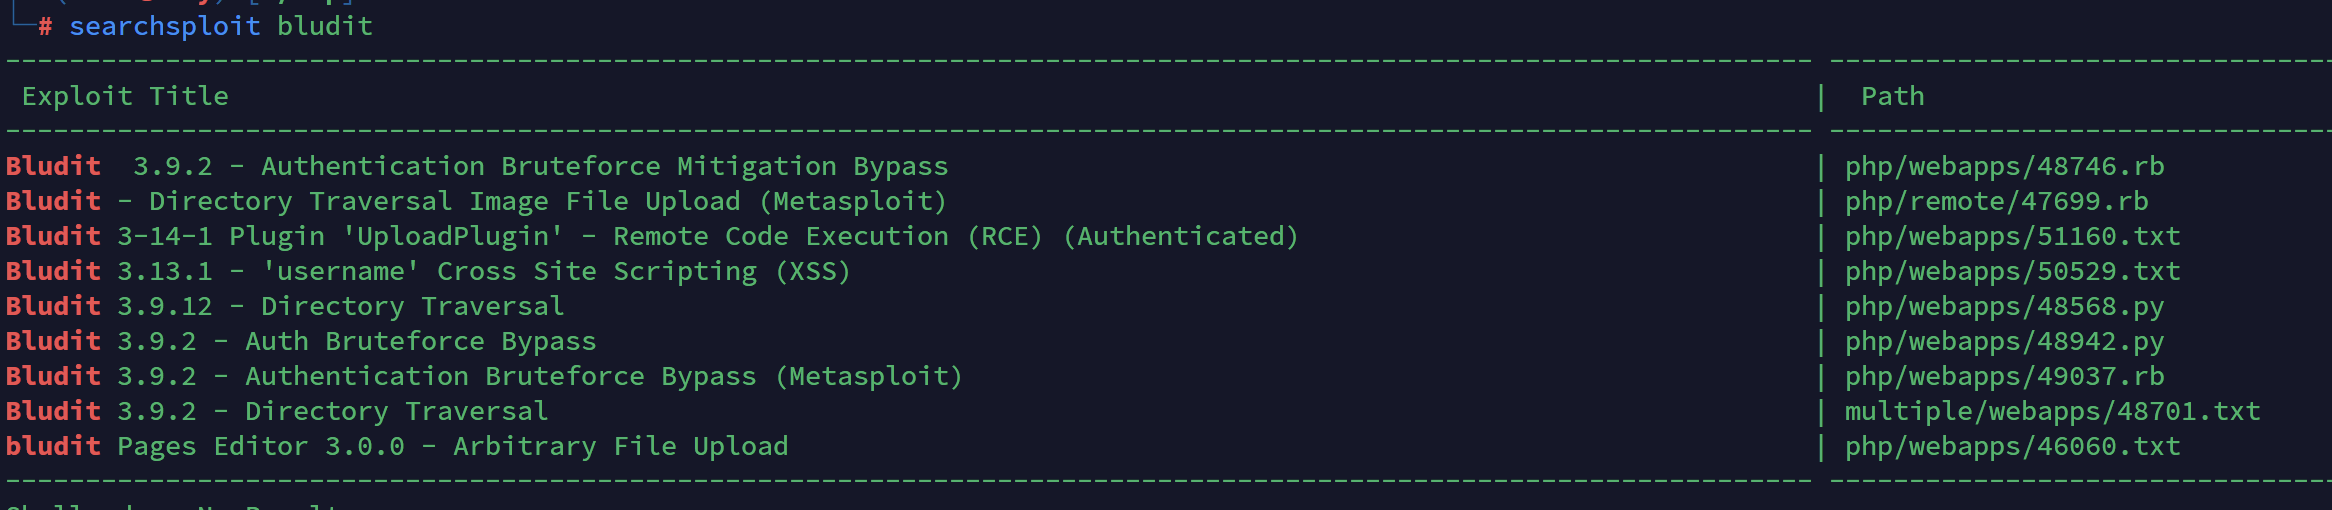
Task: Click the Exploit Title column header
Action: click(125, 96)
